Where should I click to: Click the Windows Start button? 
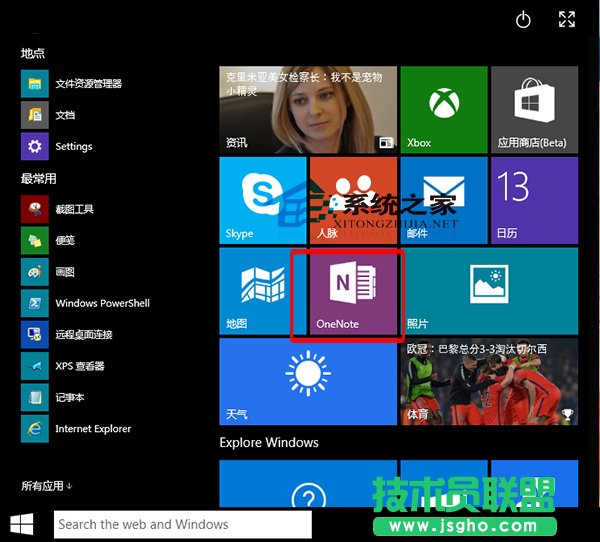coord(21,524)
